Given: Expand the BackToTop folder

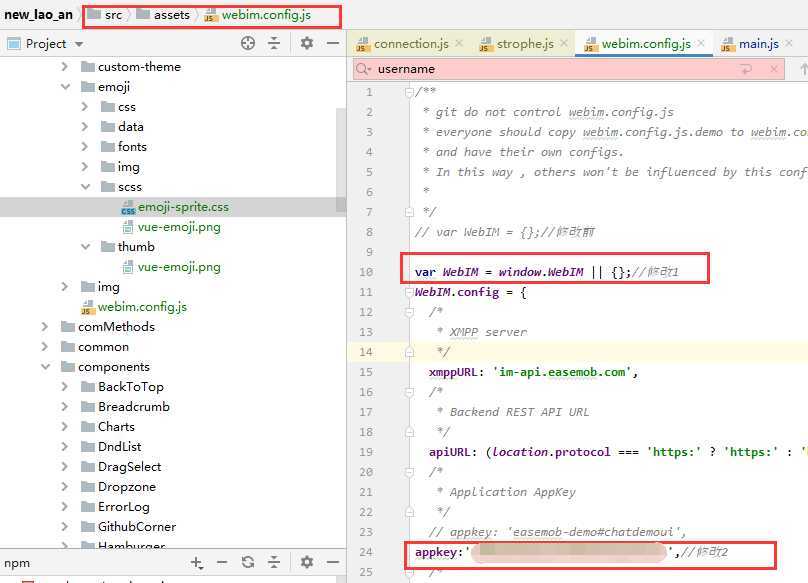Looking at the screenshot, I should (x=64, y=387).
